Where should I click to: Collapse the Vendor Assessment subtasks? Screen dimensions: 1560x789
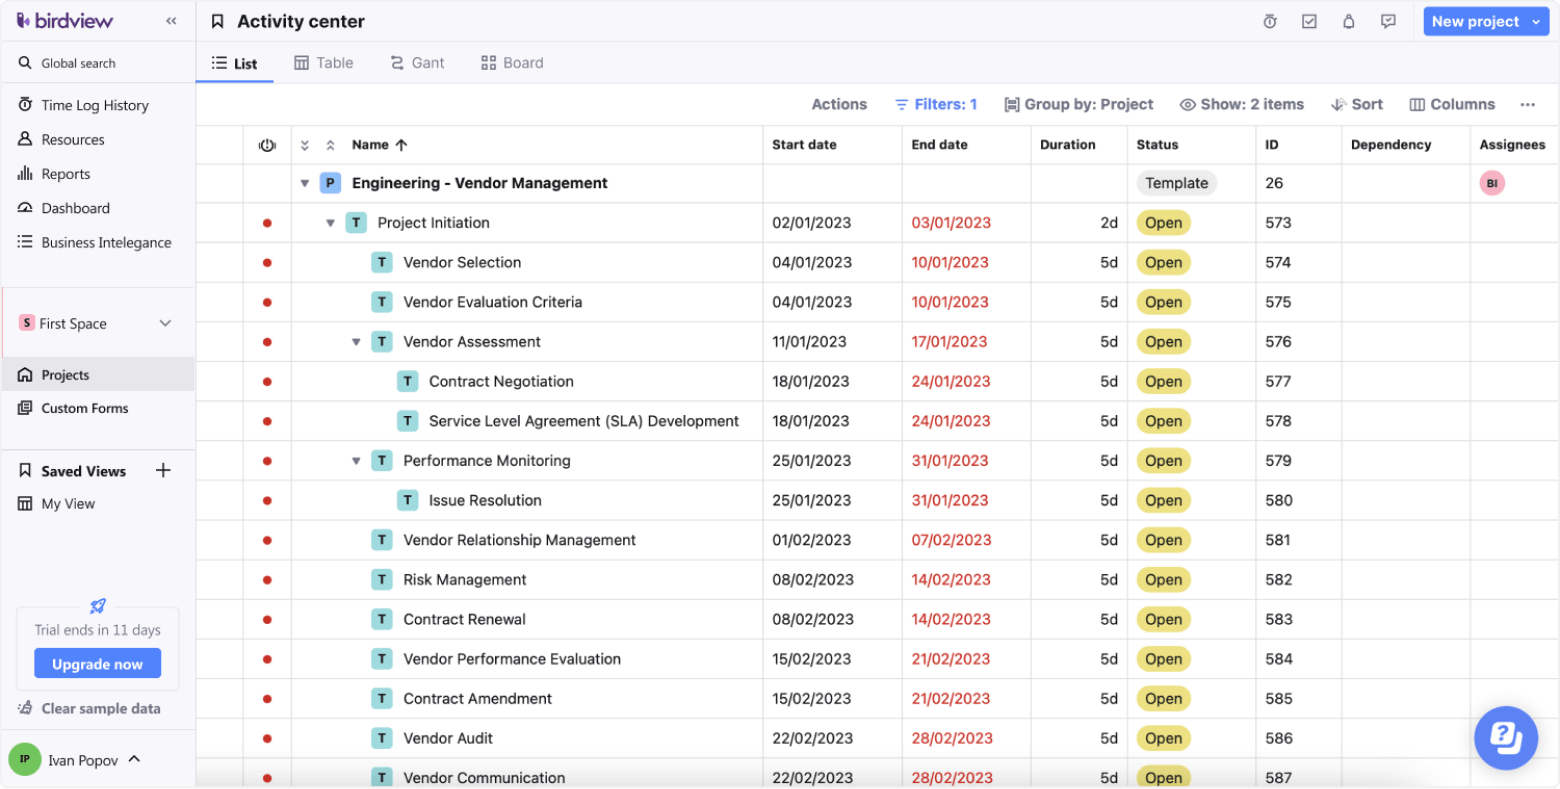pyautogui.click(x=356, y=342)
